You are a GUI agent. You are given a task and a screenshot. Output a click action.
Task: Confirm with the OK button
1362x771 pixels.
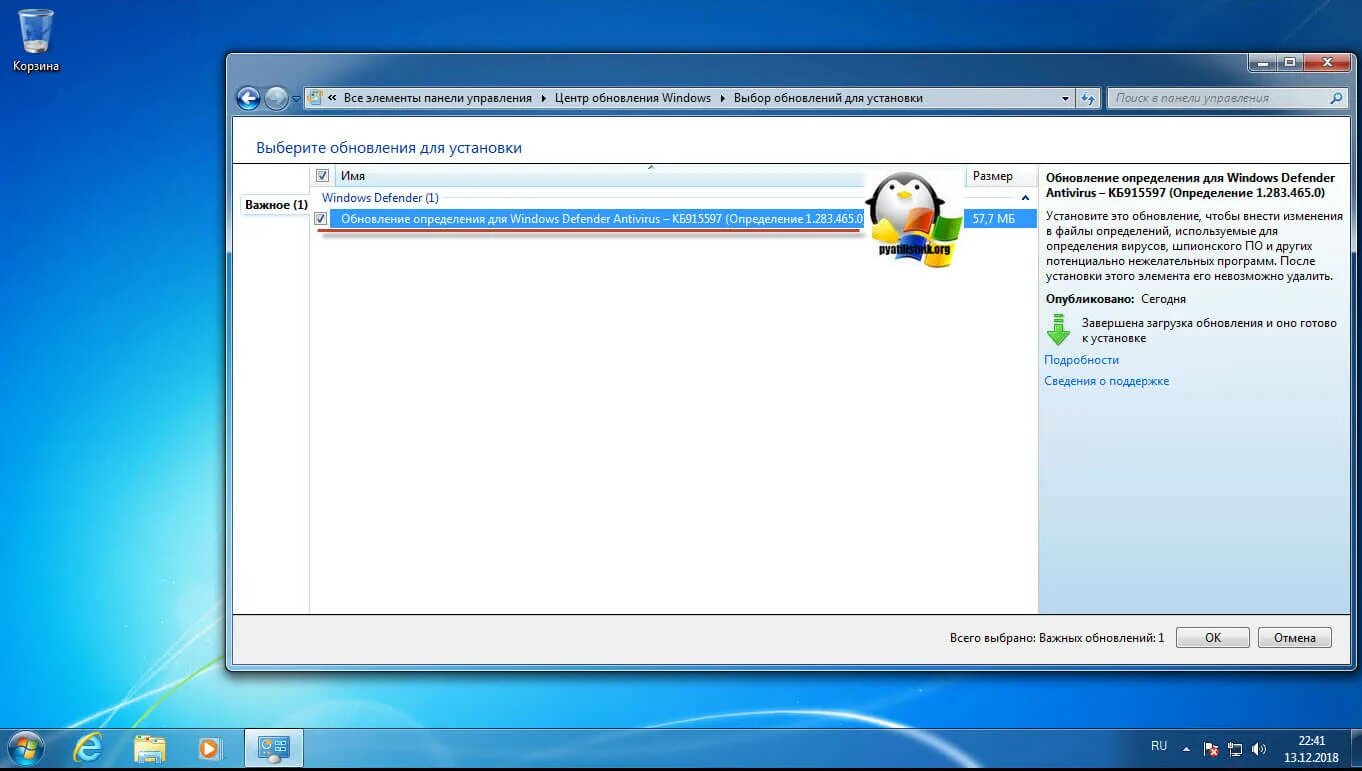[x=1212, y=638]
